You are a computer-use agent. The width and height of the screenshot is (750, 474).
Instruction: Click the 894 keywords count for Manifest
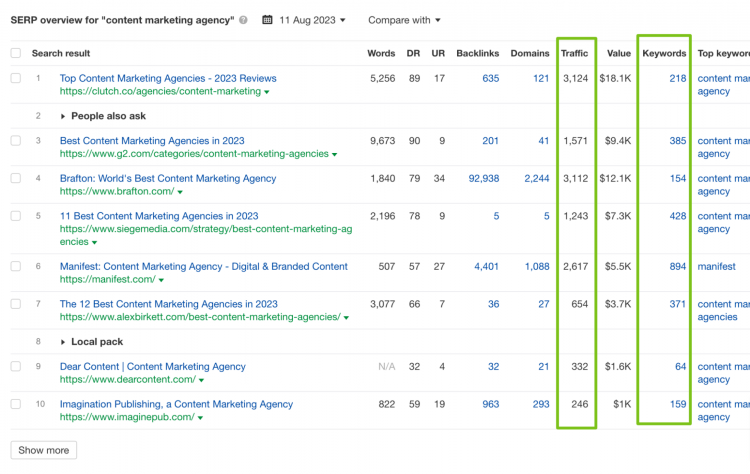pyautogui.click(x=677, y=267)
